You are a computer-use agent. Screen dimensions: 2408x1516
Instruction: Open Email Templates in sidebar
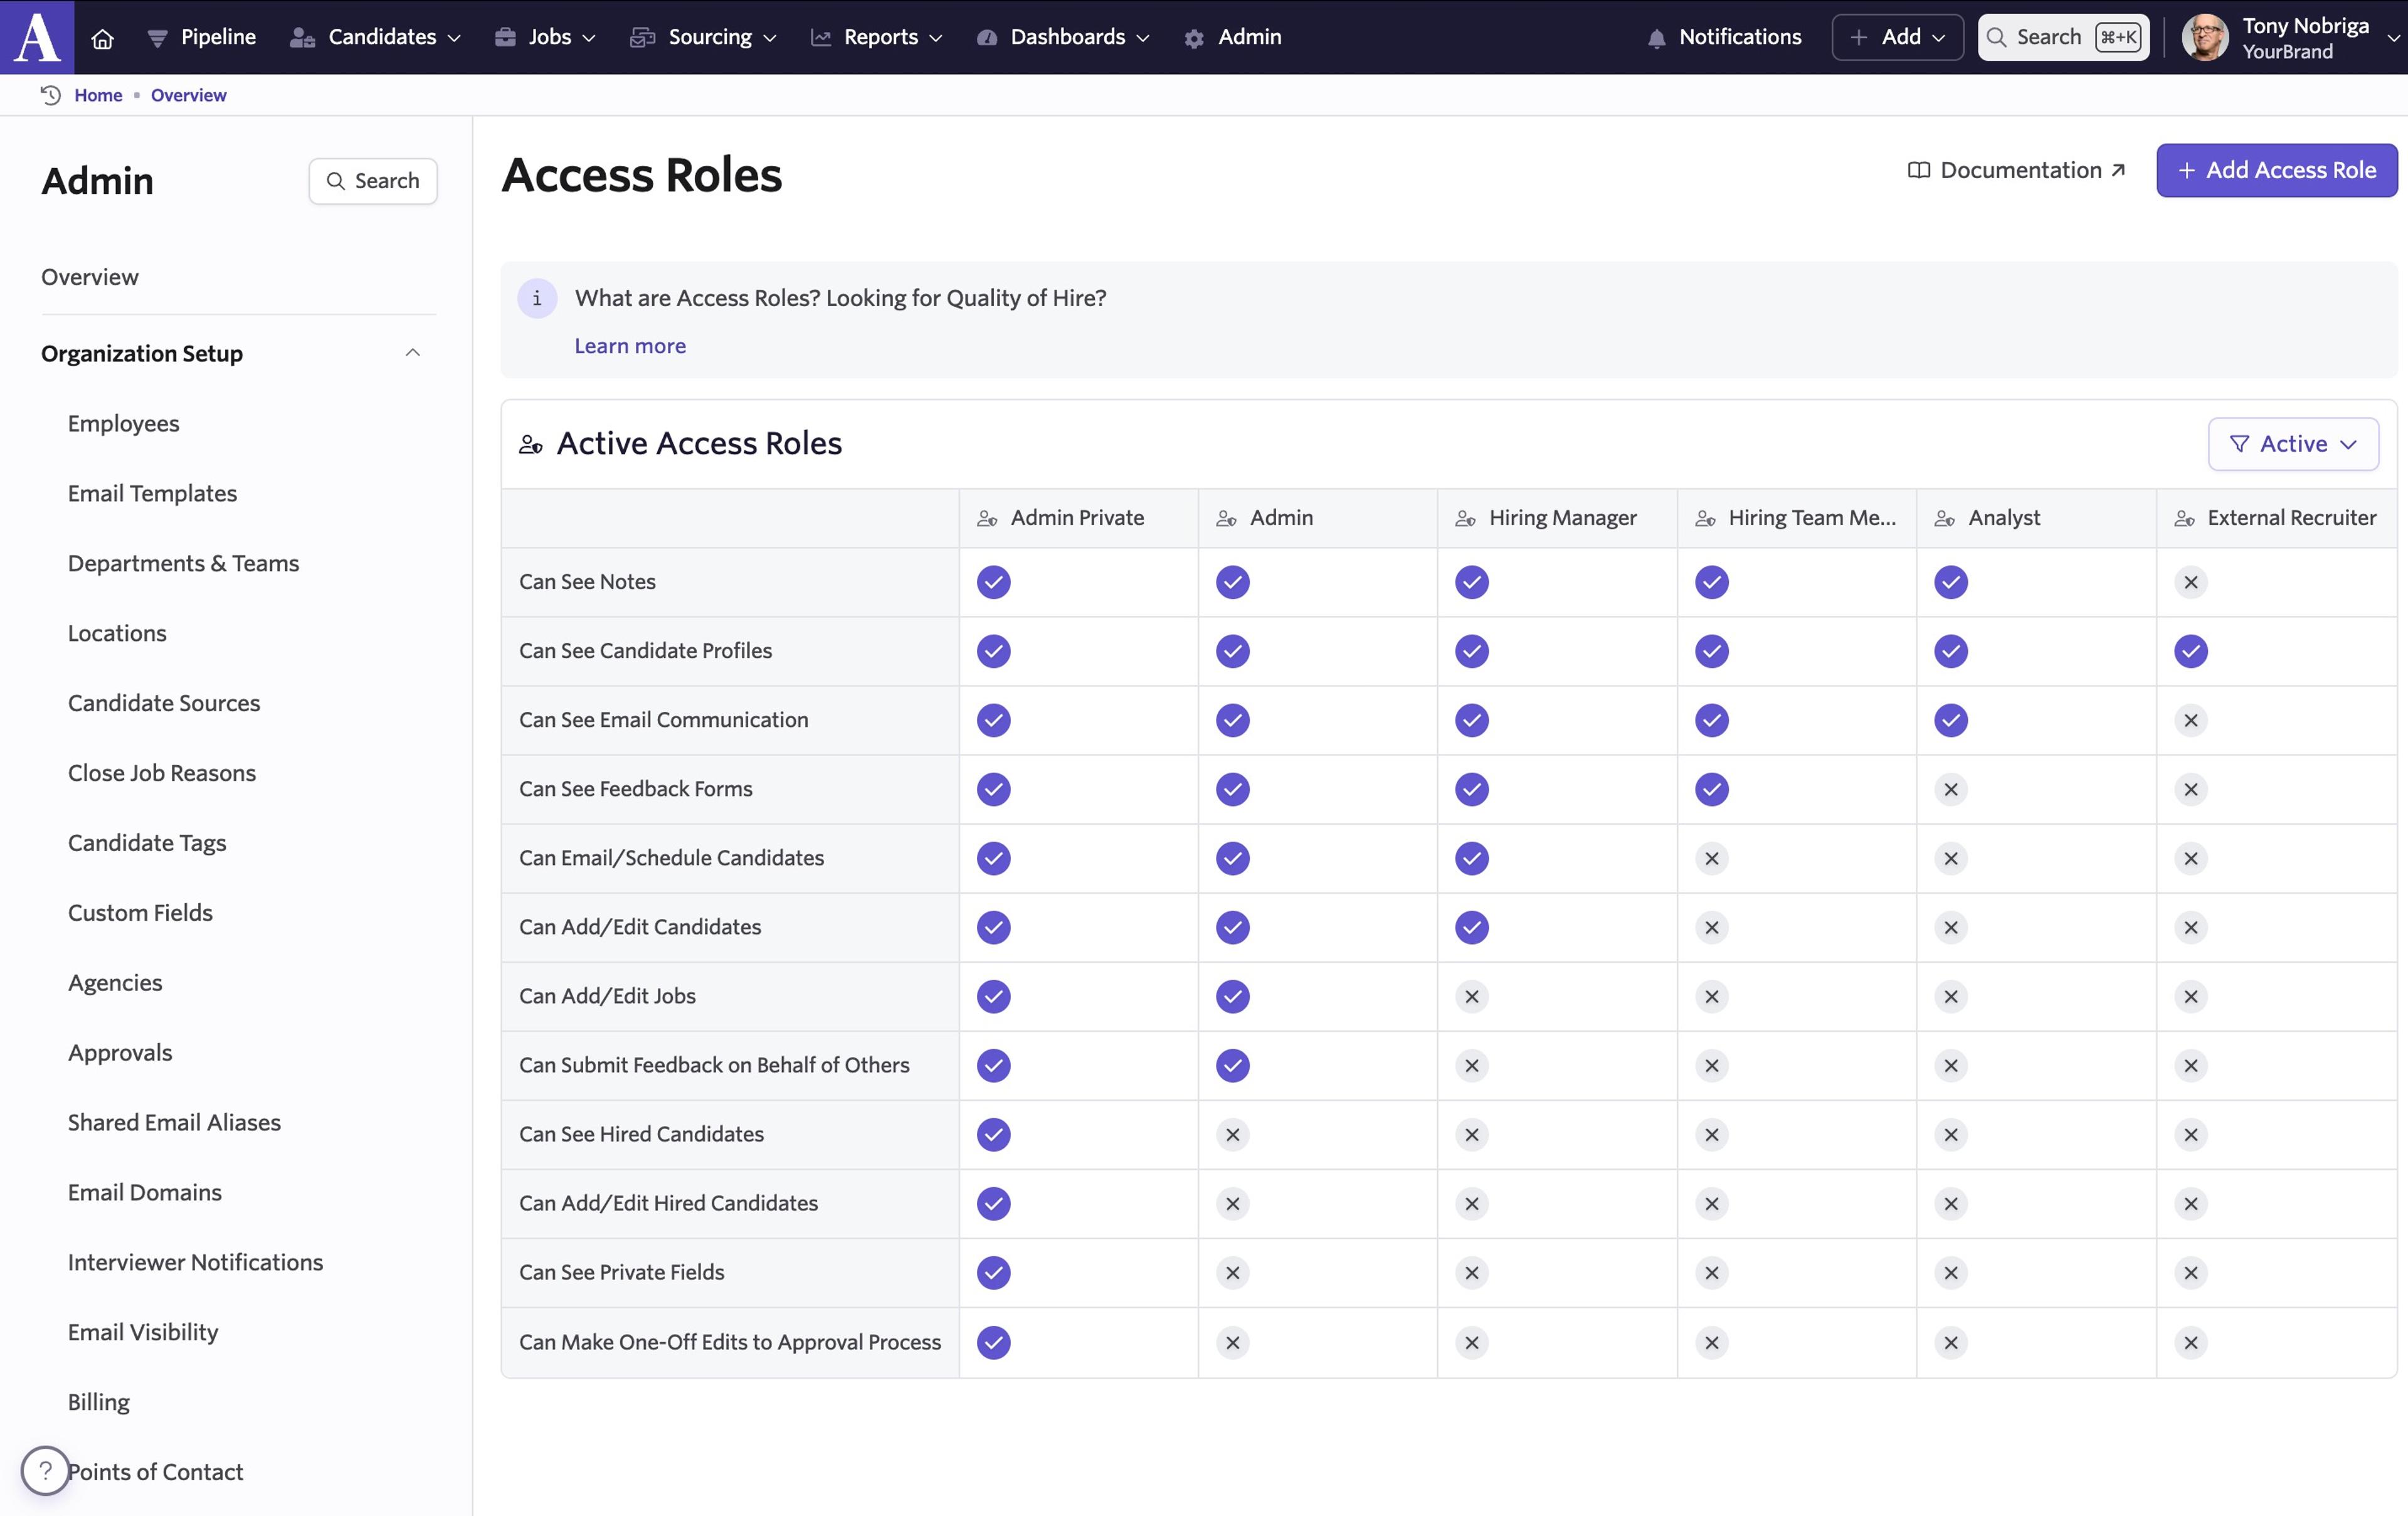click(x=152, y=493)
